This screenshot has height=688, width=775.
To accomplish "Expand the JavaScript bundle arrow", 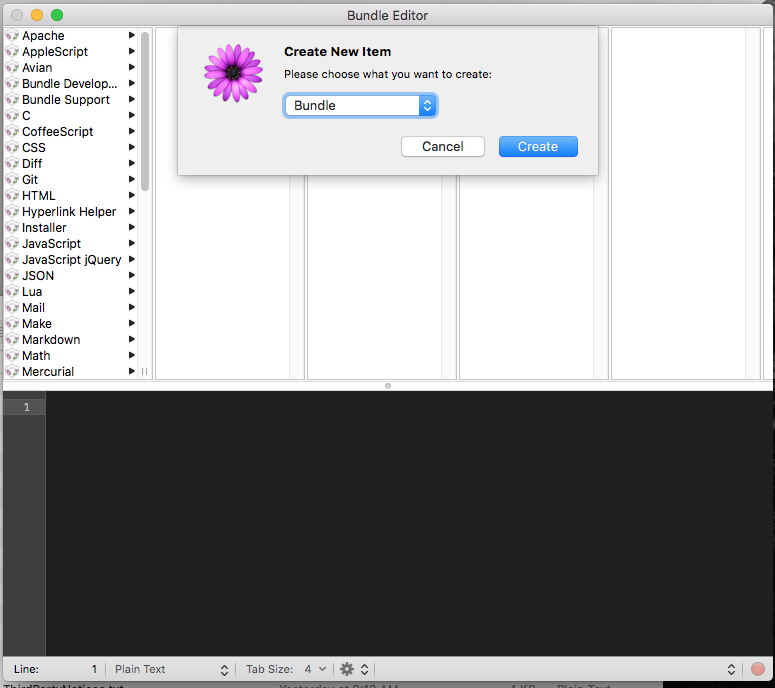I will pos(131,243).
